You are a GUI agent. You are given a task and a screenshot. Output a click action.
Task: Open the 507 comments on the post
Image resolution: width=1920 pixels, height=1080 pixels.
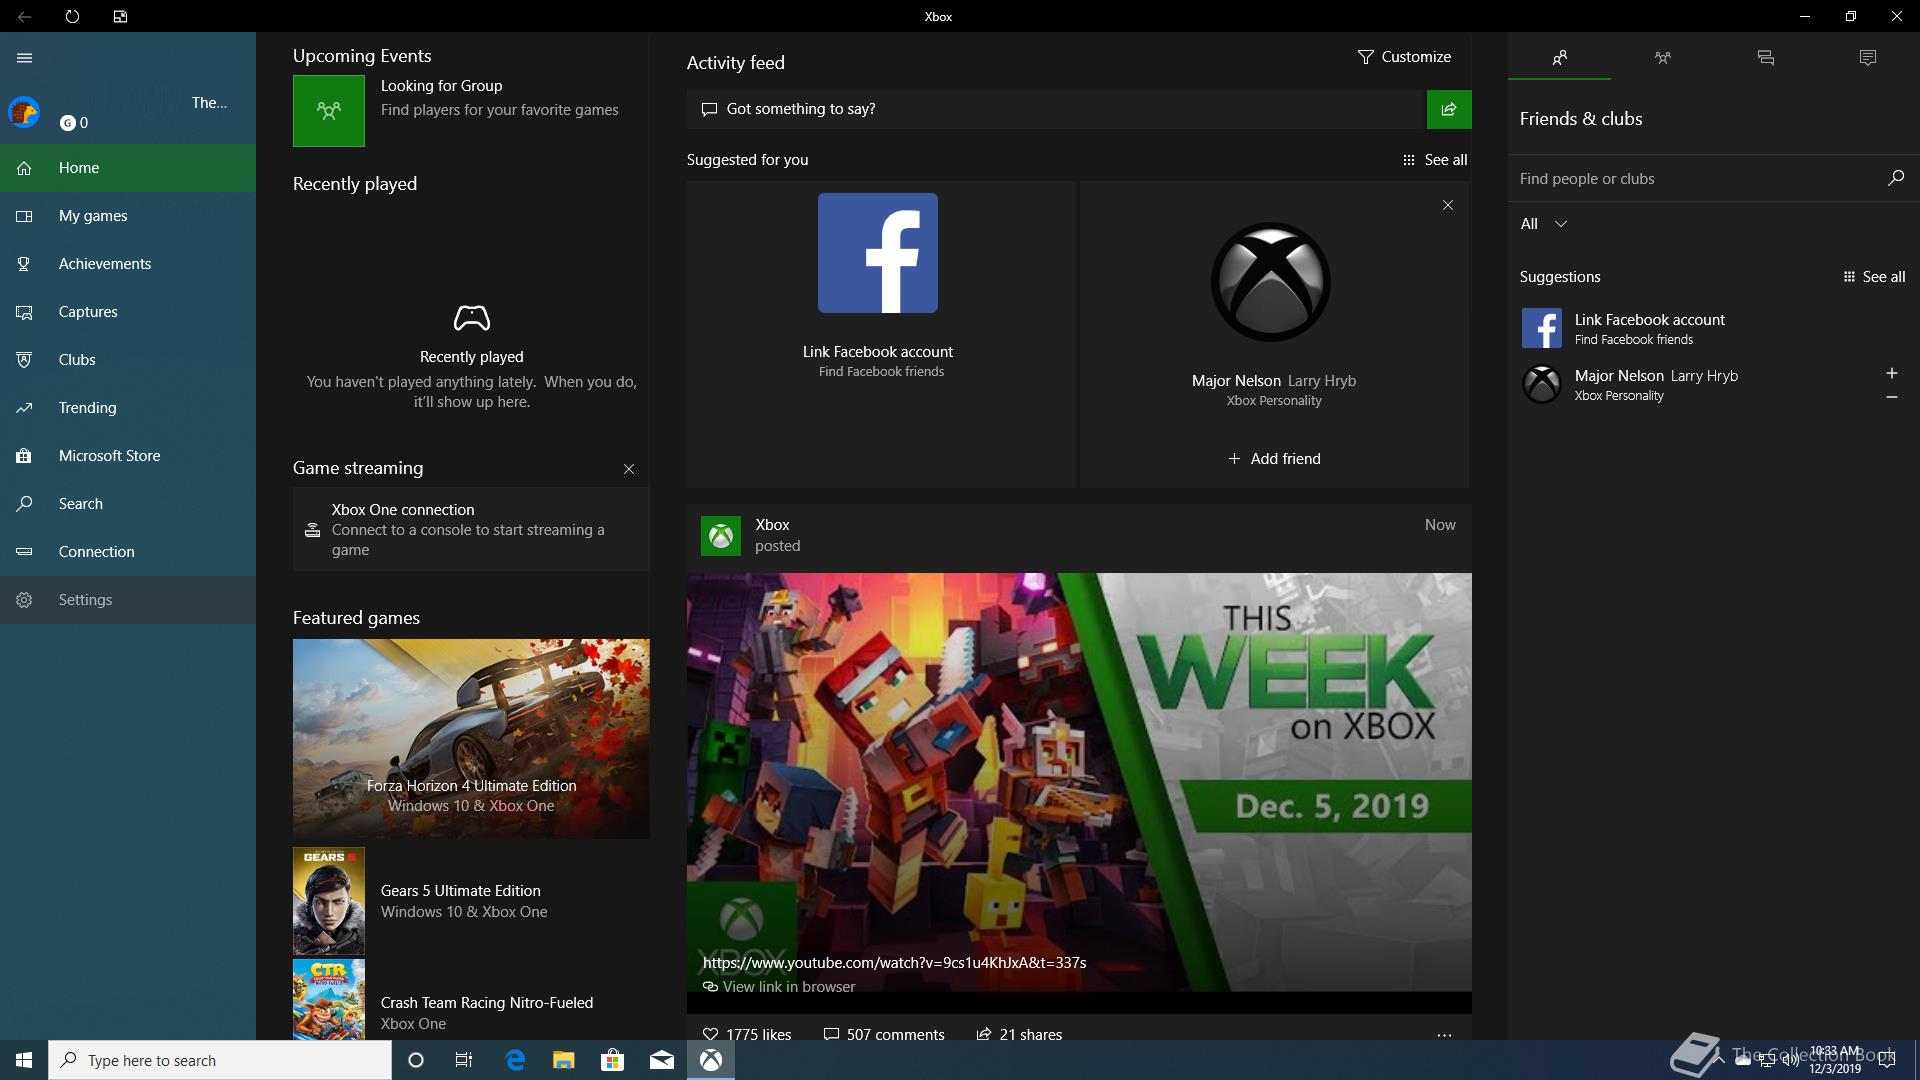[884, 1034]
